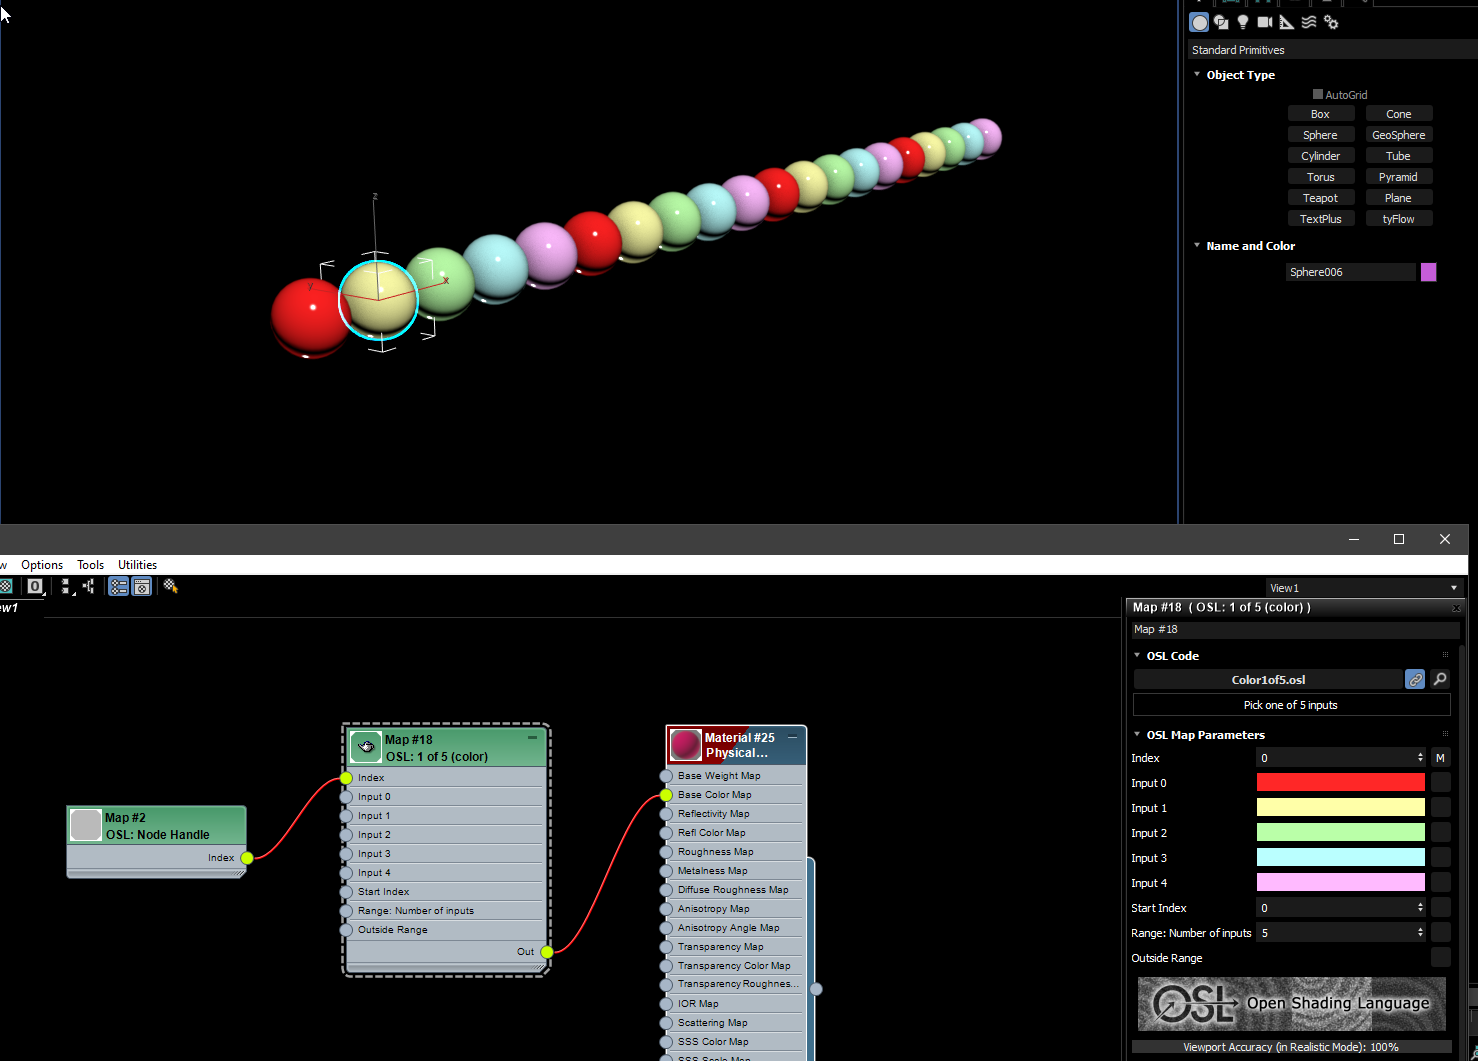
Task: Click the Teapot creation button
Action: coord(1321,197)
